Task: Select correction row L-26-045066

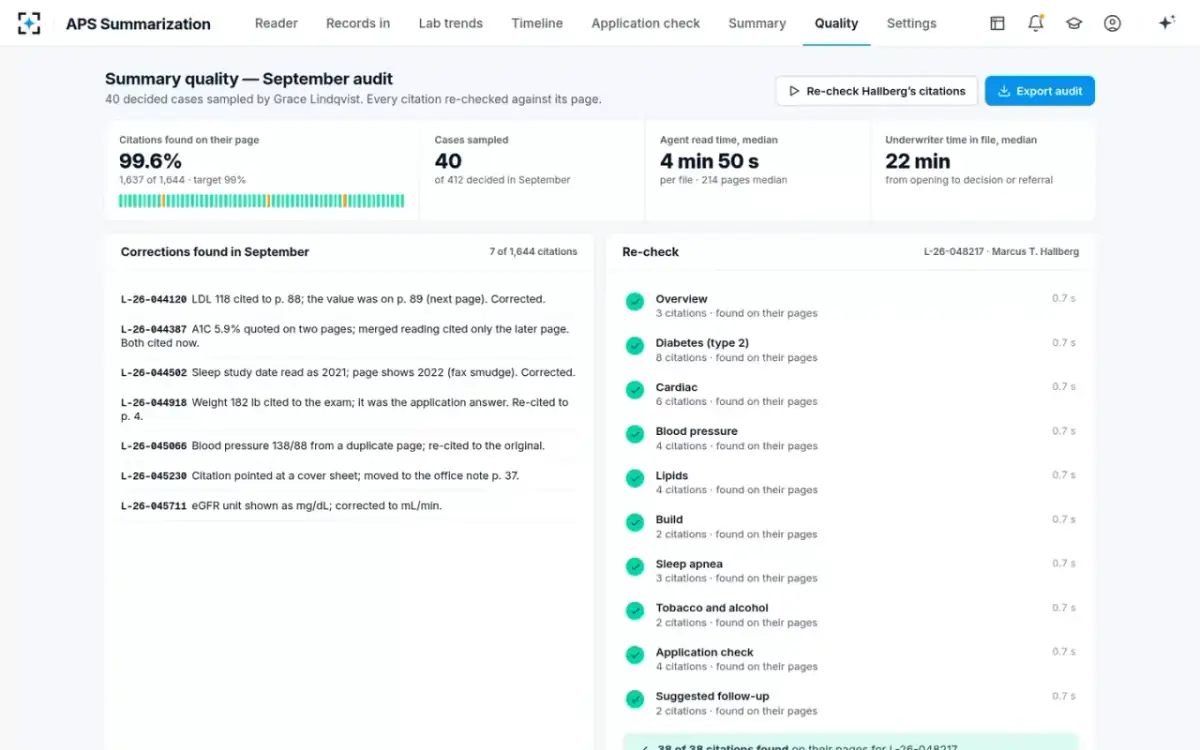Action: pos(348,446)
